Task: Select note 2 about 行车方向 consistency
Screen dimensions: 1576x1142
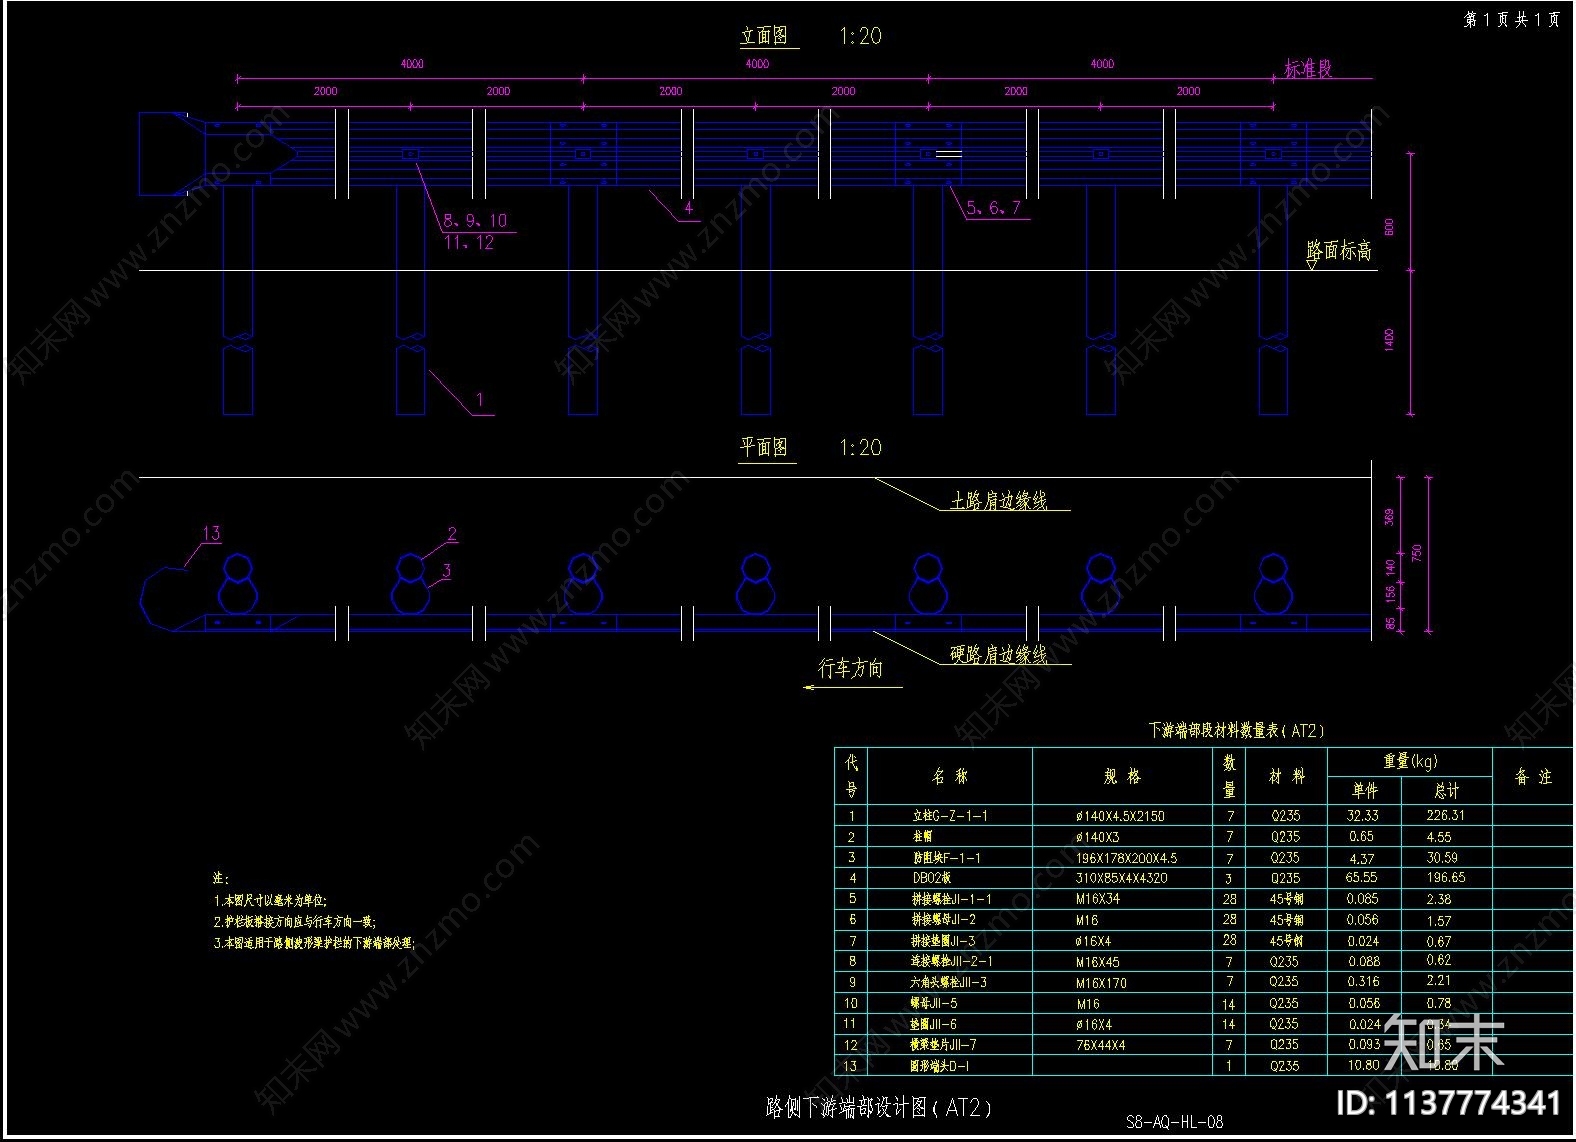Action: (295, 922)
